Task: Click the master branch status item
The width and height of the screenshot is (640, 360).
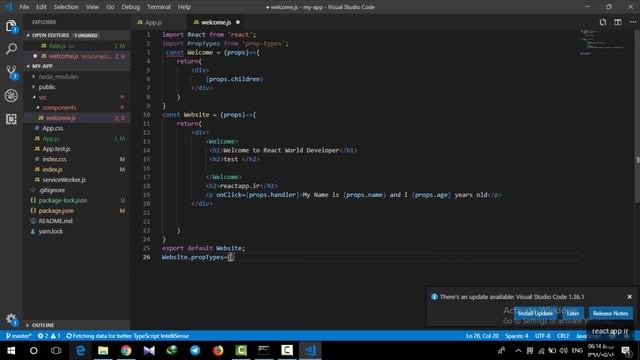Action: point(19,336)
